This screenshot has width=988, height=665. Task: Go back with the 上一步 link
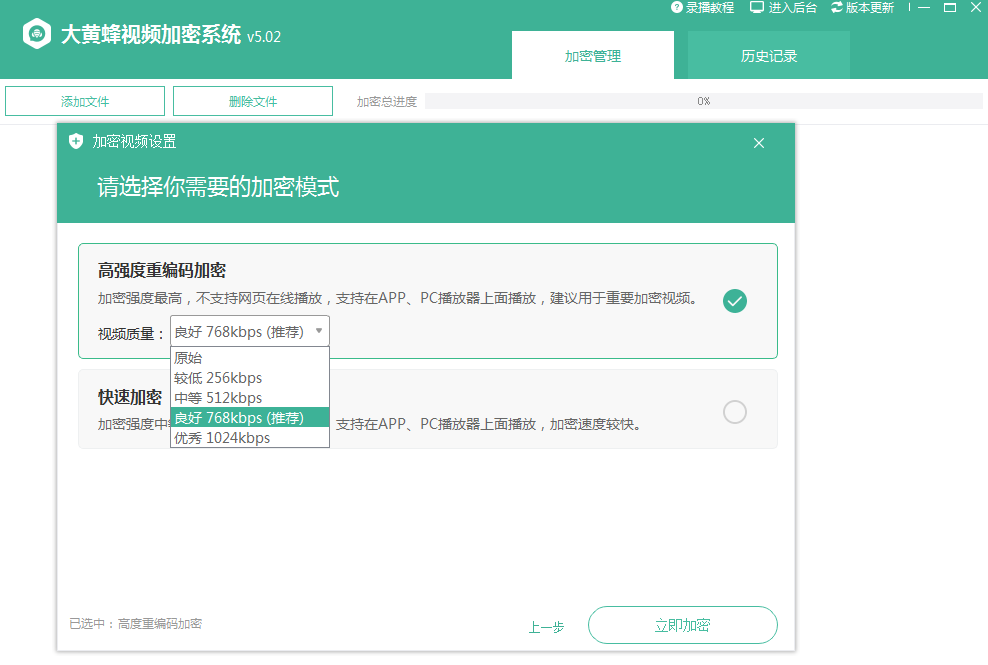[546, 627]
